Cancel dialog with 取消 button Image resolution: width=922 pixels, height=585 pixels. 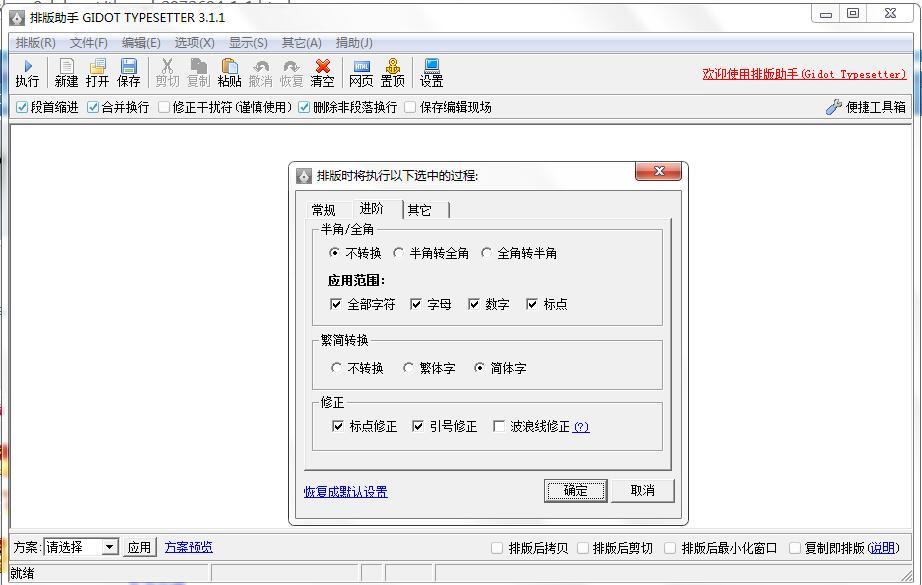point(643,490)
